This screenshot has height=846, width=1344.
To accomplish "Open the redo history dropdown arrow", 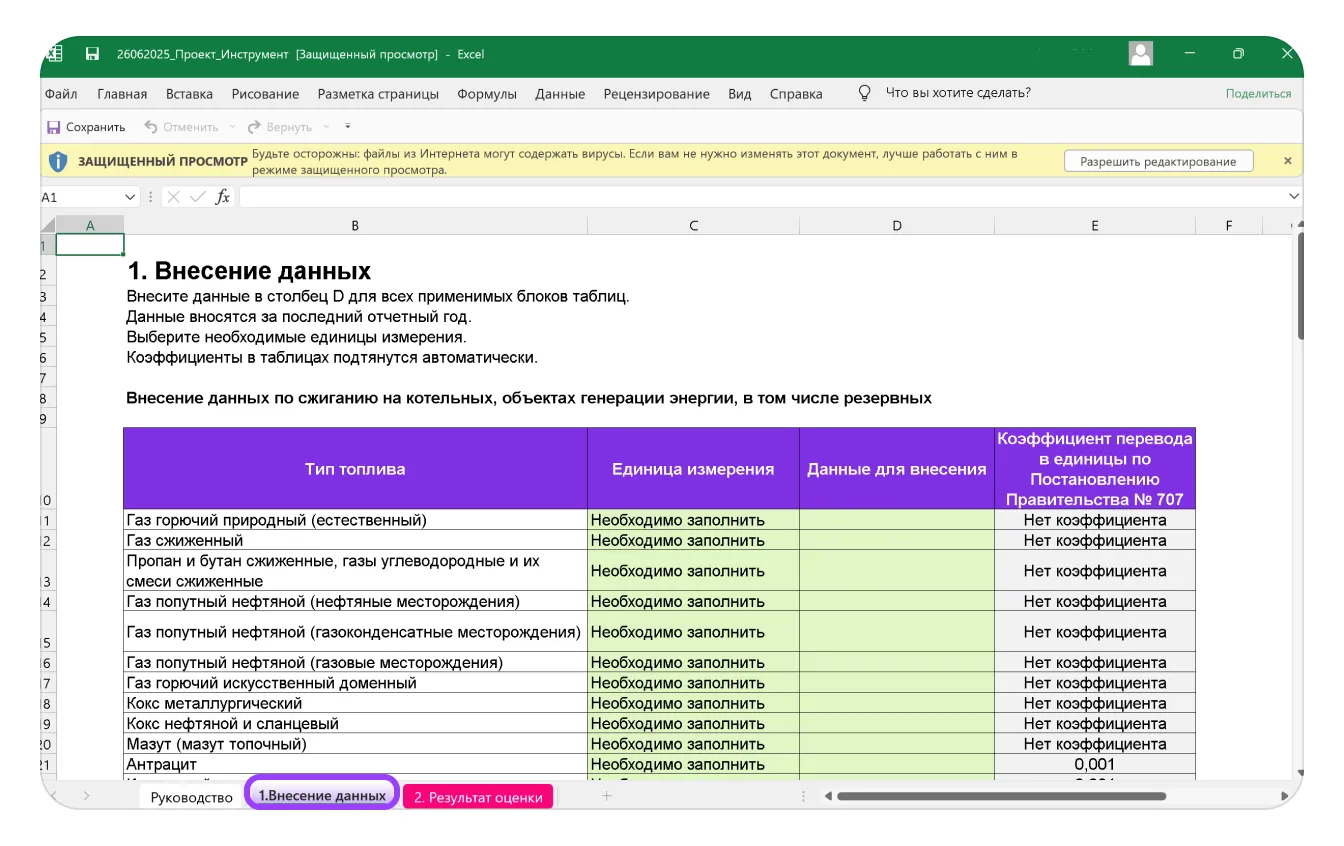I will coord(326,127).
